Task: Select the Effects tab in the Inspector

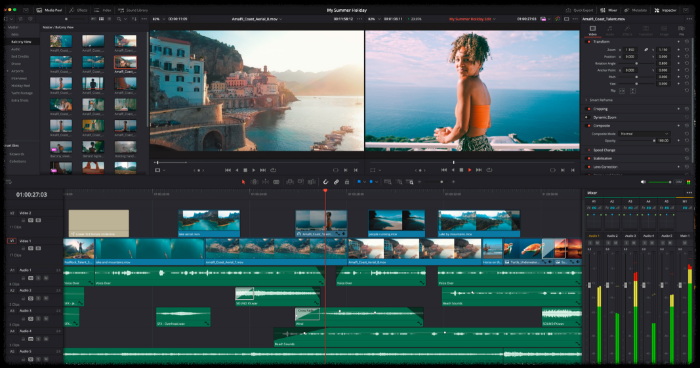Action: 627,30
